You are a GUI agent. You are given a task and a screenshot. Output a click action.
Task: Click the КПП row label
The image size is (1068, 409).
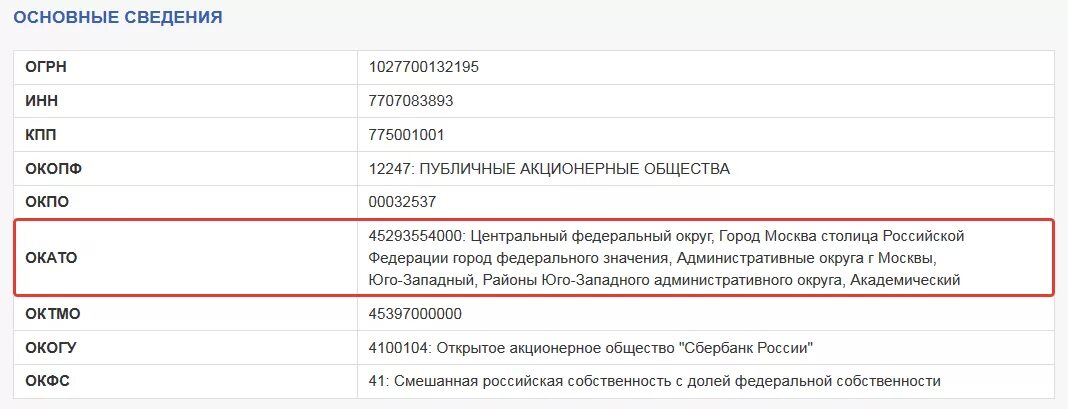(x=41, y=135)
